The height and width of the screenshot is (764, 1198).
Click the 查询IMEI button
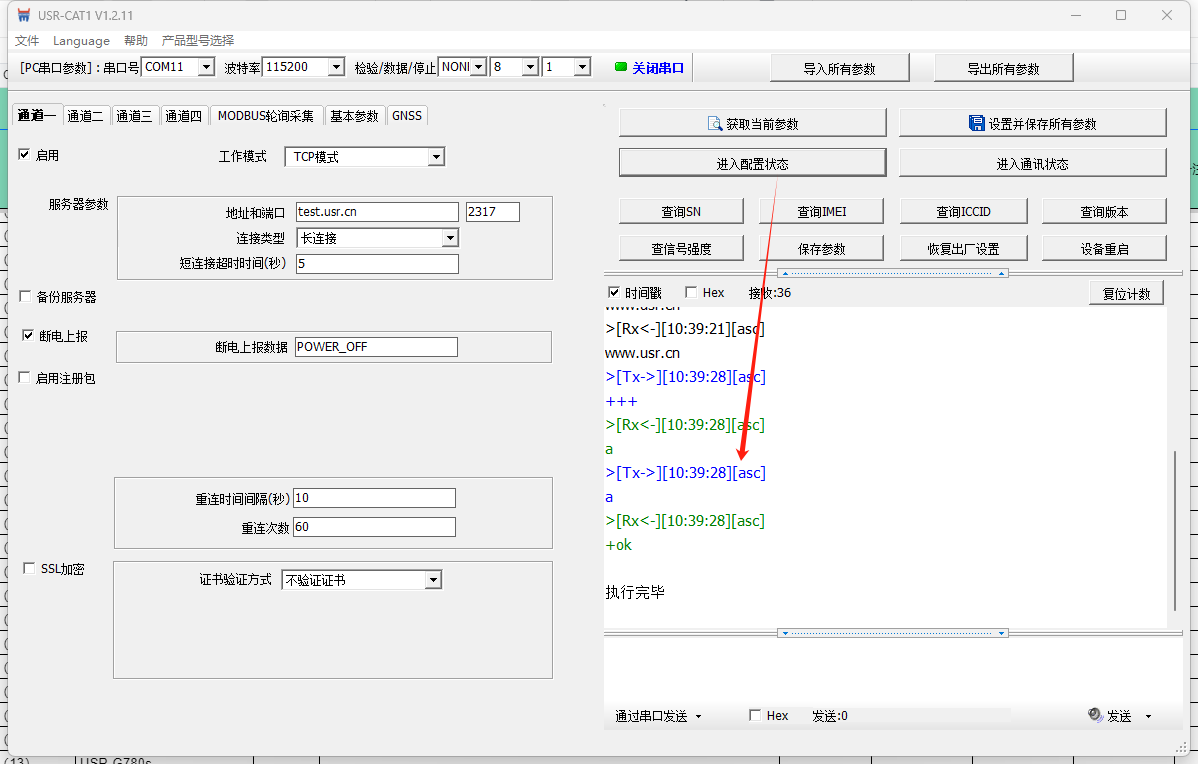(823, 211)
